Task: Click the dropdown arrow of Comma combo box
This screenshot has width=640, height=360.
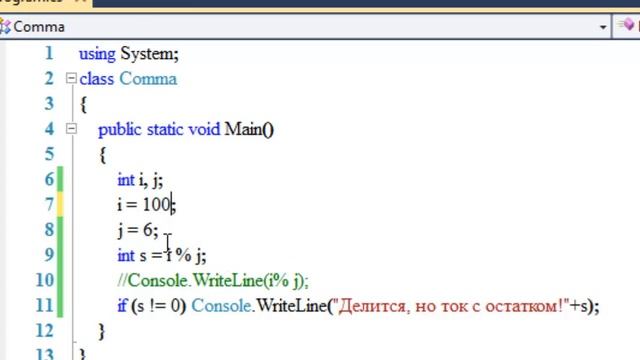Action: point(602,27)
